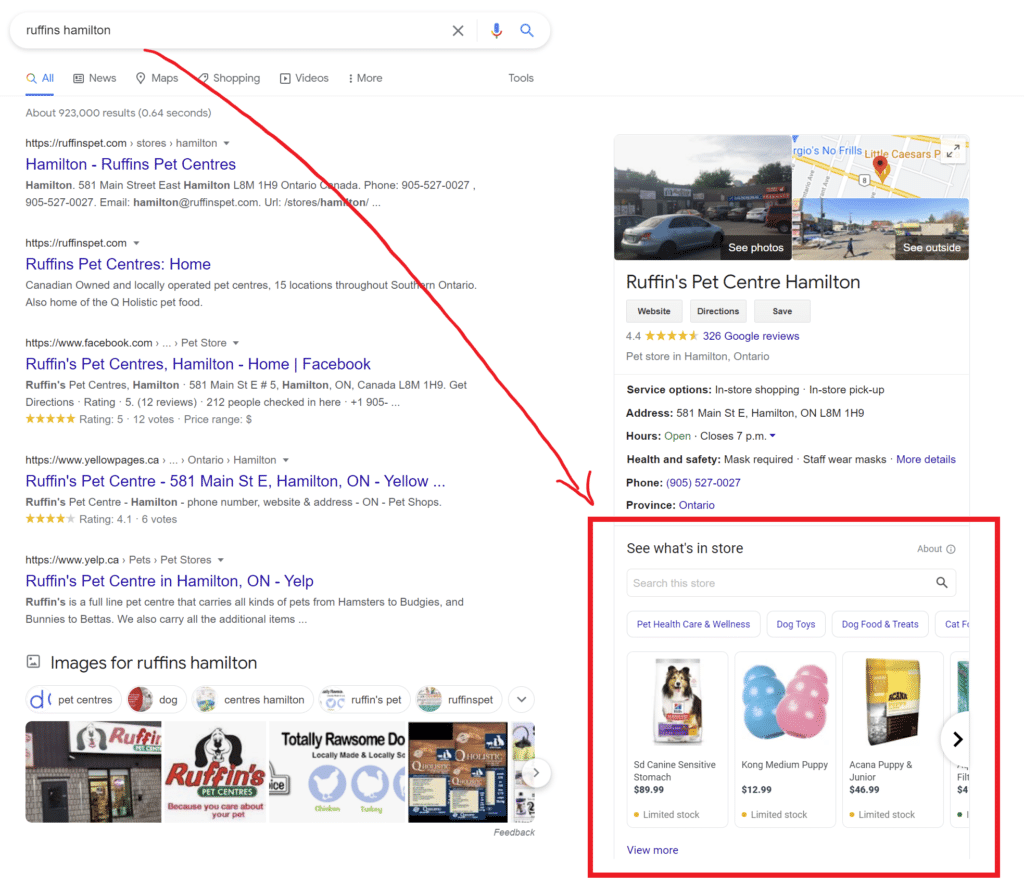Viewport: 1024px width, 884px height.
Task: Open the Yellowpages result options arrow
Action: pyautogui.click(x=285, y=460)
